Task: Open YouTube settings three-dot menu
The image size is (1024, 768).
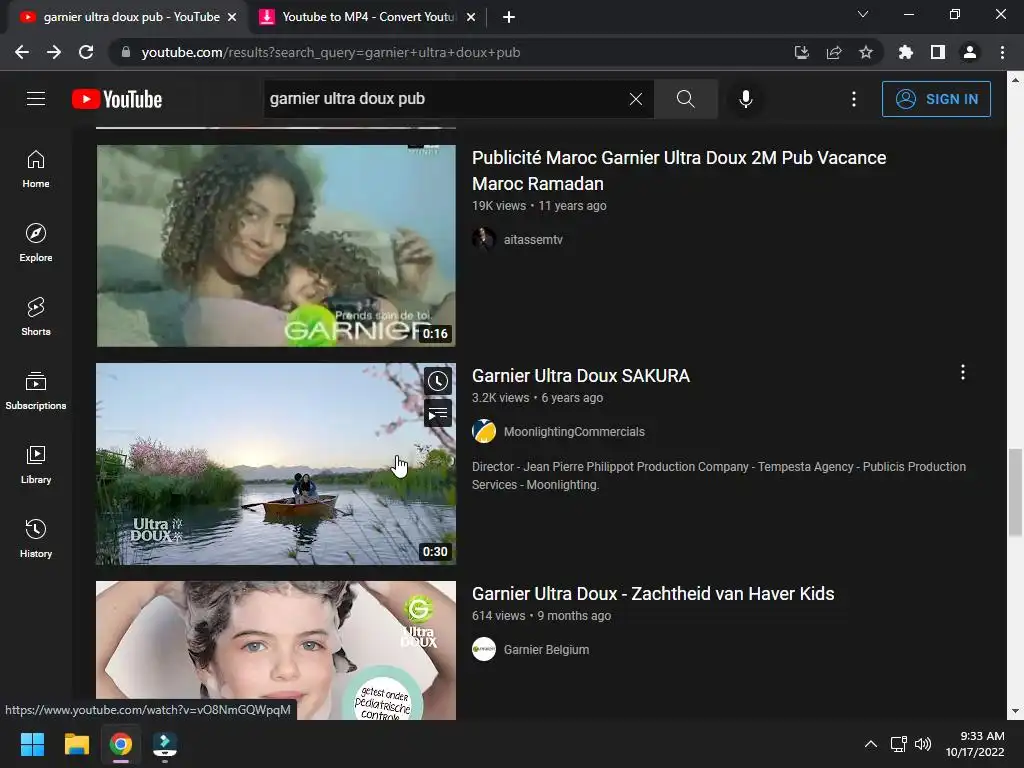Action: [x=854, y=99]
